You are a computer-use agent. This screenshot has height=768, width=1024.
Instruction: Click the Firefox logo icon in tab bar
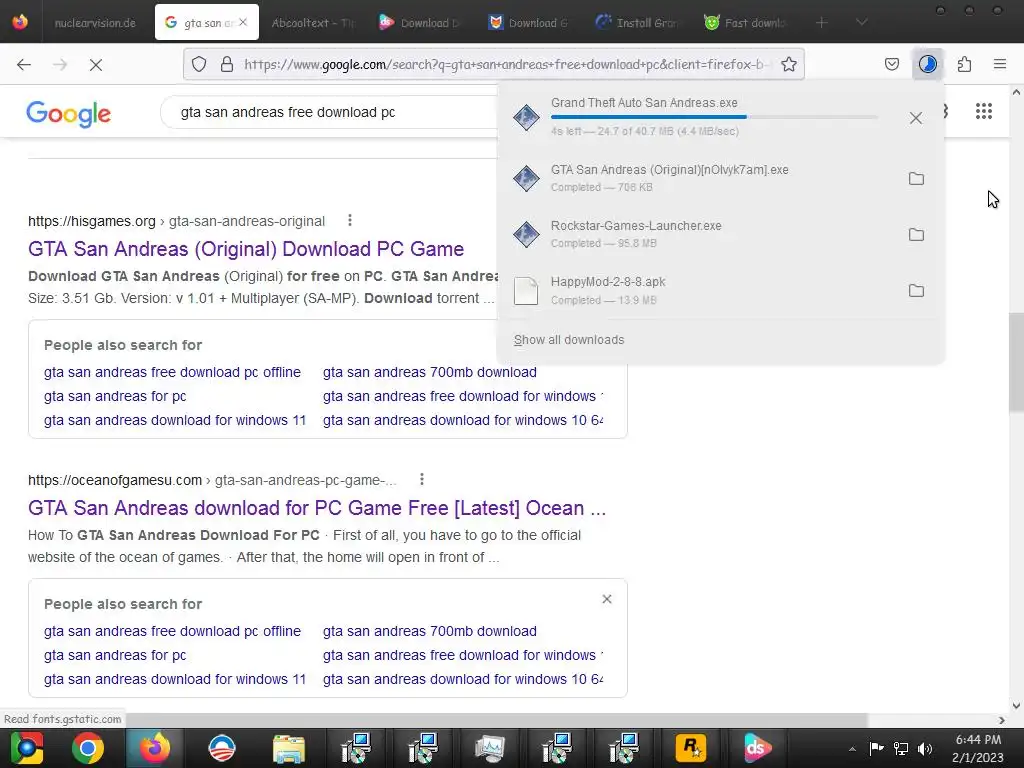pos(20,22)
